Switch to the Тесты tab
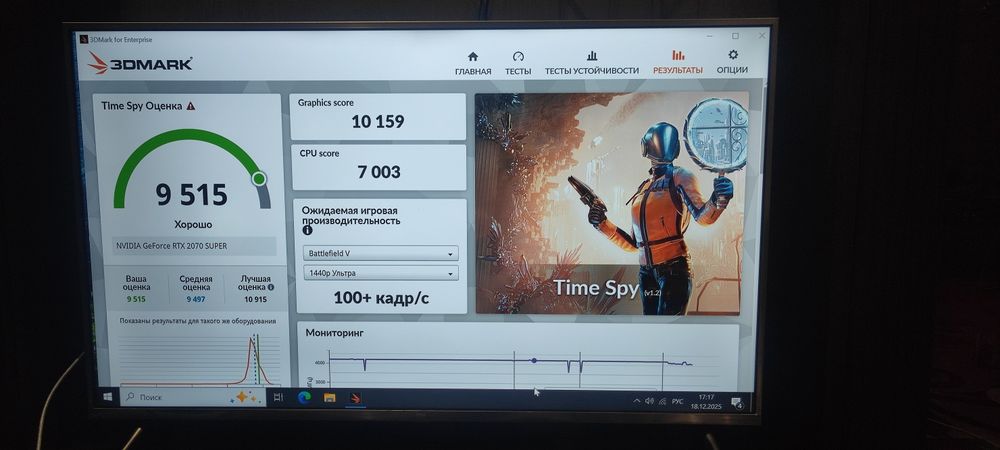 [x=518, y=63]
